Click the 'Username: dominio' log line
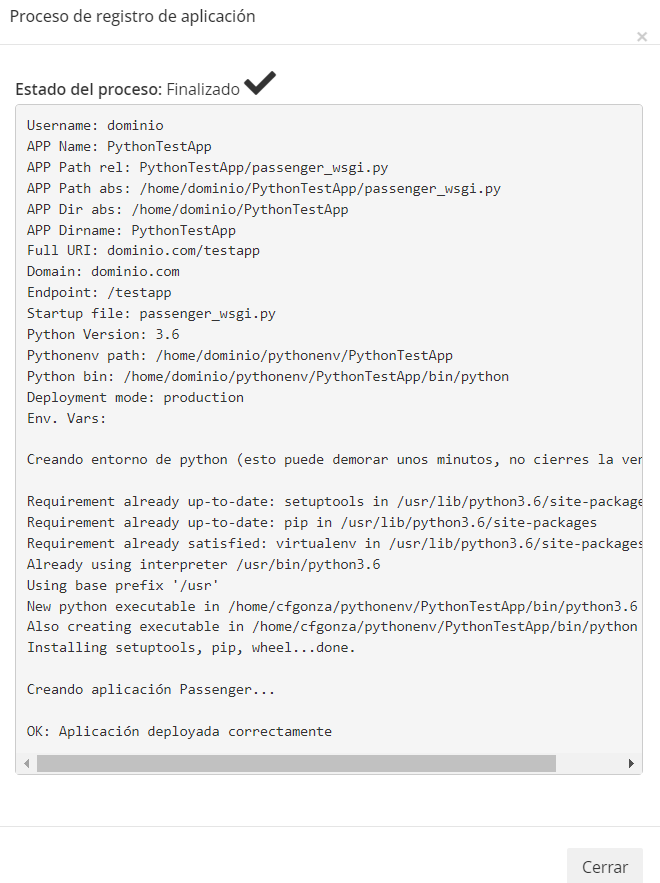The width and height of the screenshot is (660, 883). [x=95, y=126]
